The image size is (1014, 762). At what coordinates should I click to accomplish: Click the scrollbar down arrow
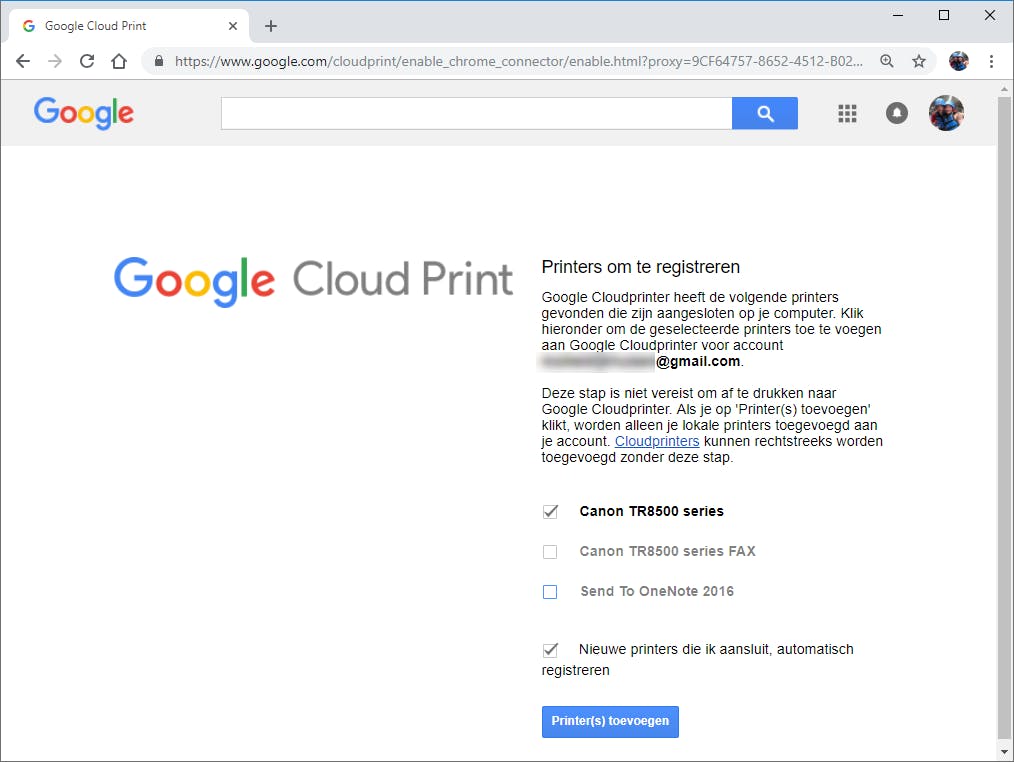(x=1004, y=752)
